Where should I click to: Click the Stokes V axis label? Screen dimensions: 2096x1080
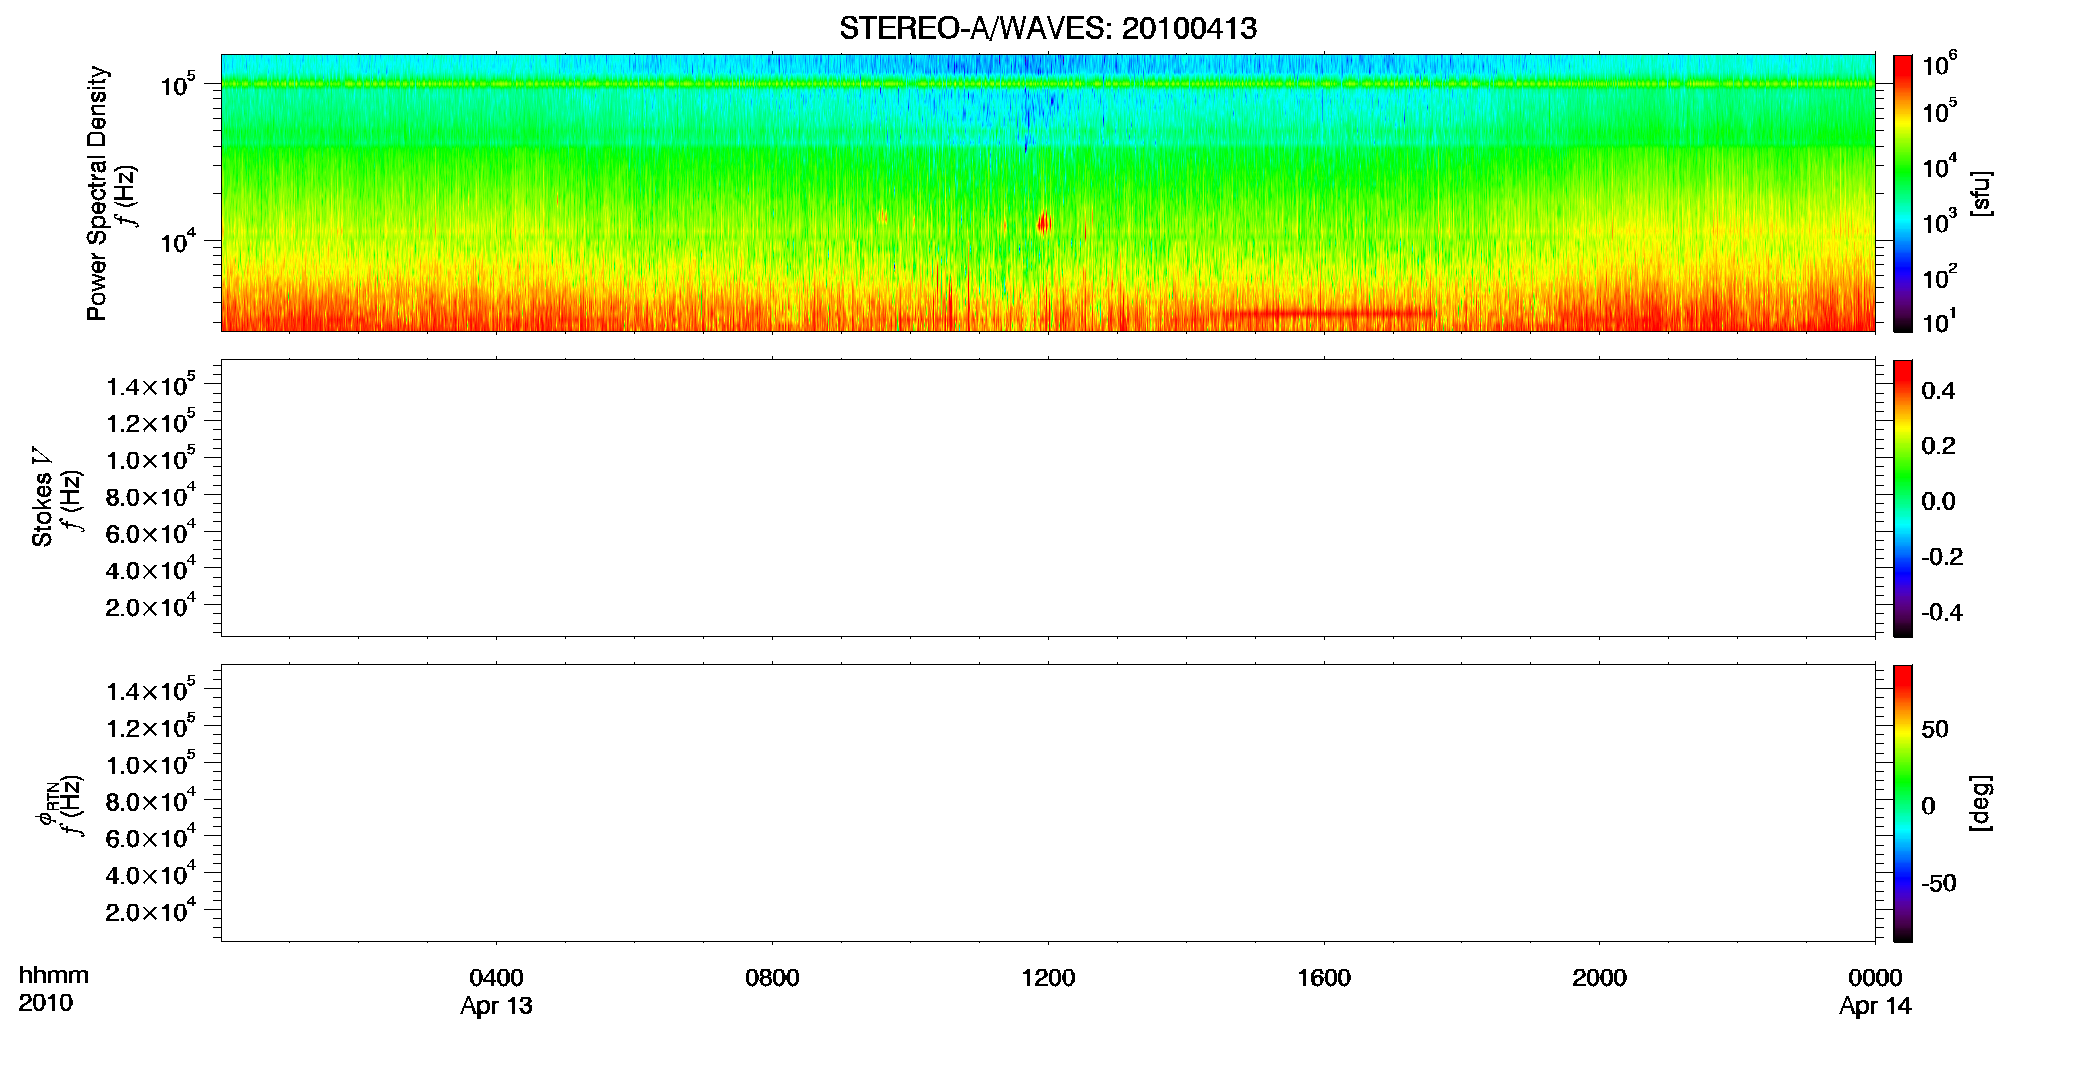tap(42, 497)
